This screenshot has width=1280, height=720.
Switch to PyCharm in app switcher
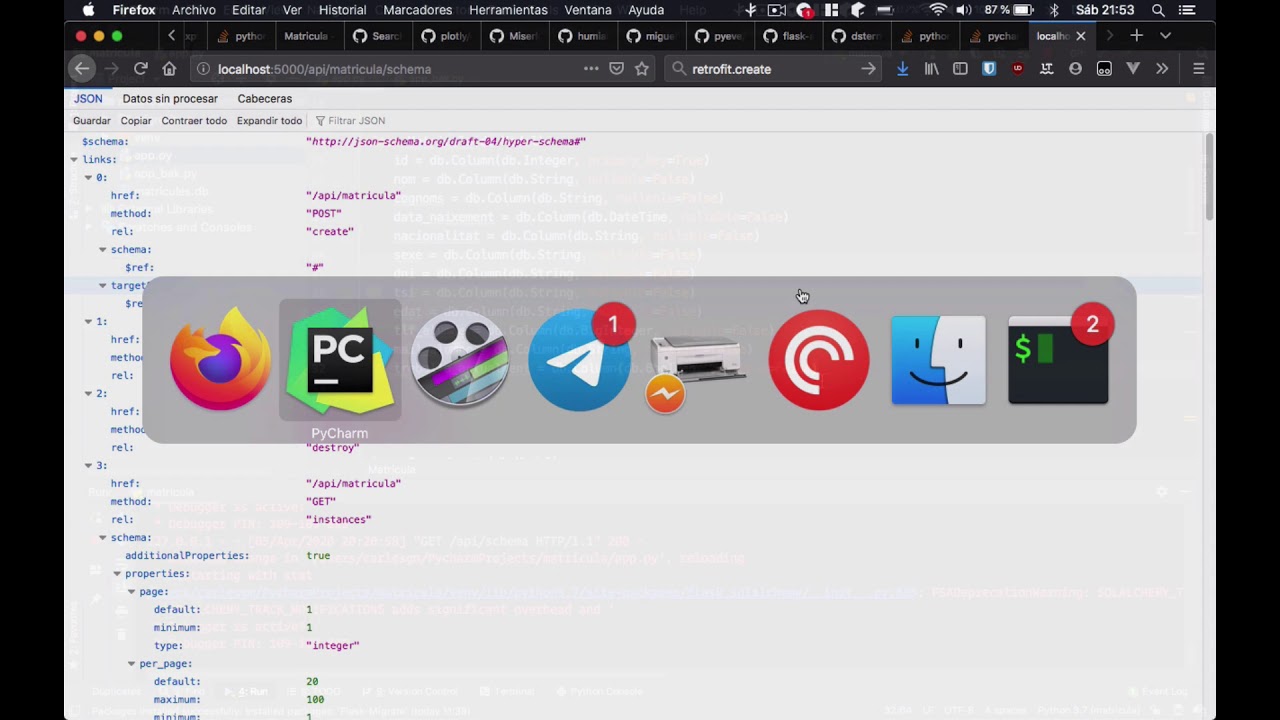click(x=340, y=360)
